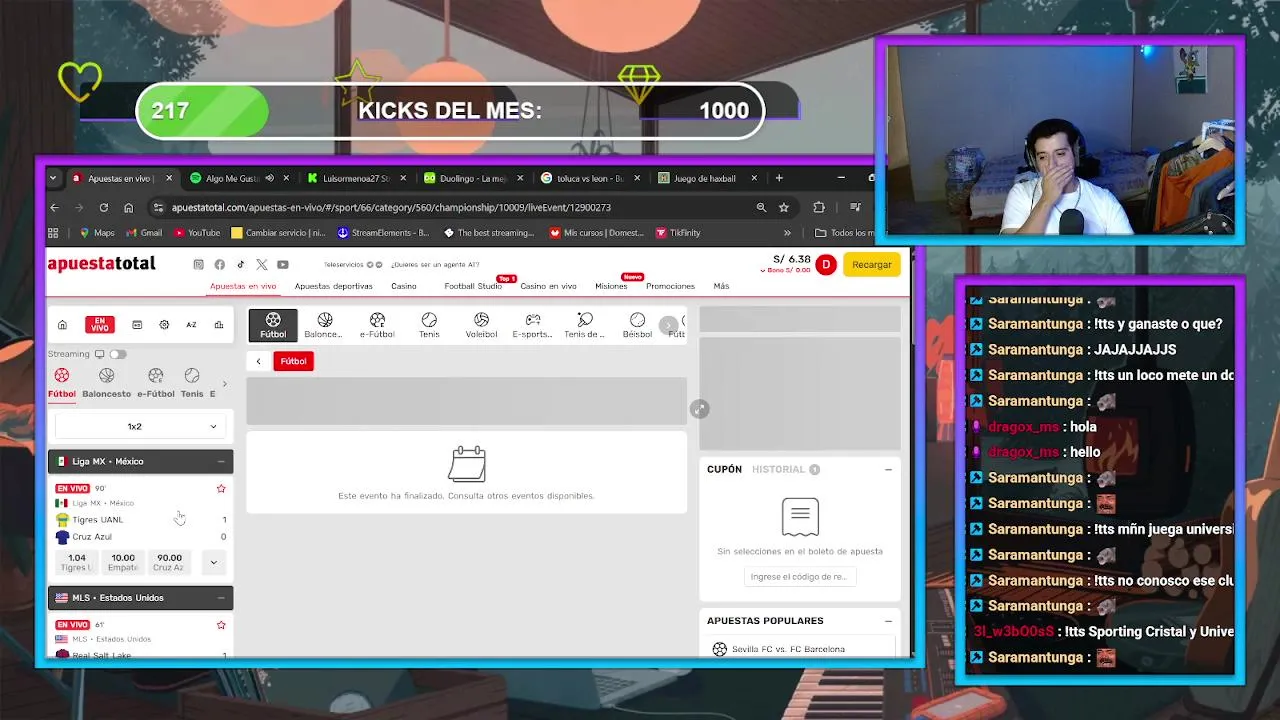Open the X (Twitter) social icon
Image resolution: width=1280 pixels, height=720 pixels.
coord(261,264)
